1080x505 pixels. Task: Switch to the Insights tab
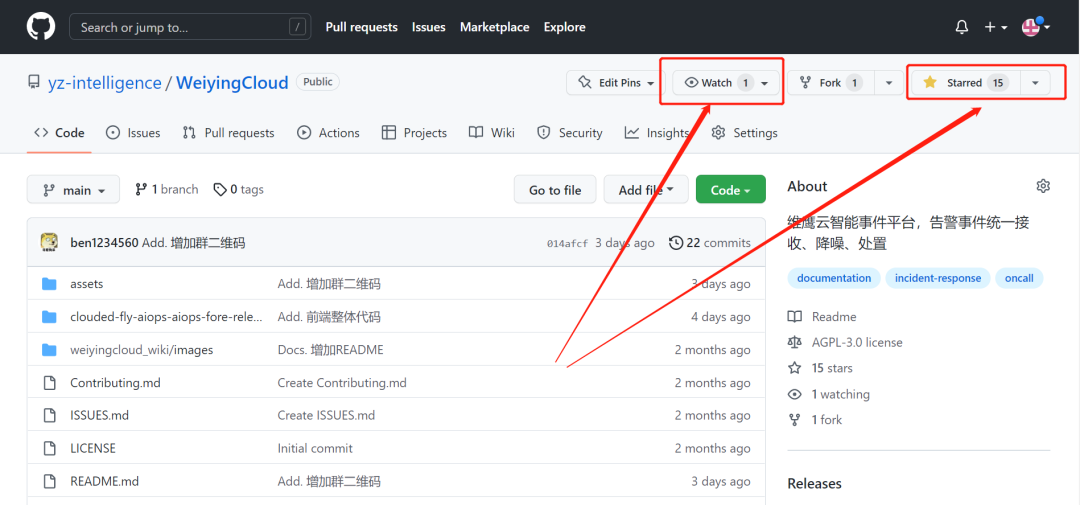coord(656,133)
